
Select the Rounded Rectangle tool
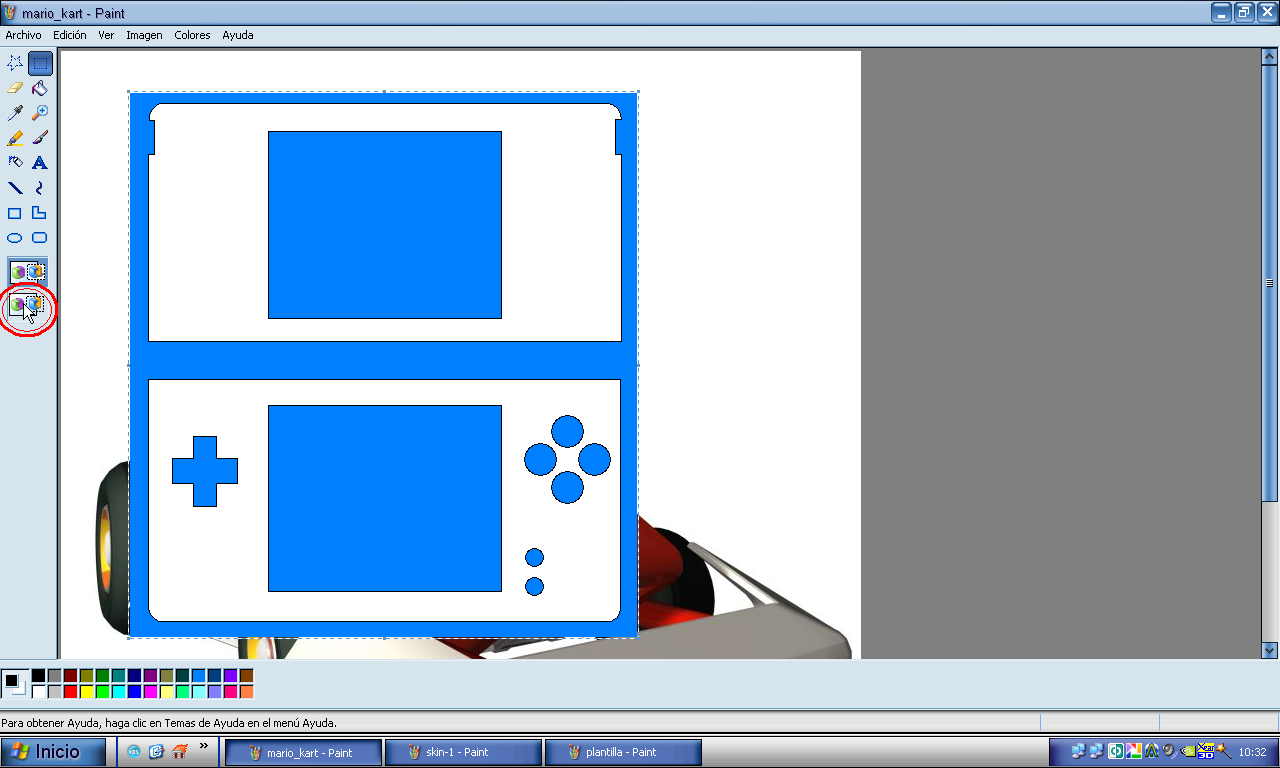click(x=40, y=238)
